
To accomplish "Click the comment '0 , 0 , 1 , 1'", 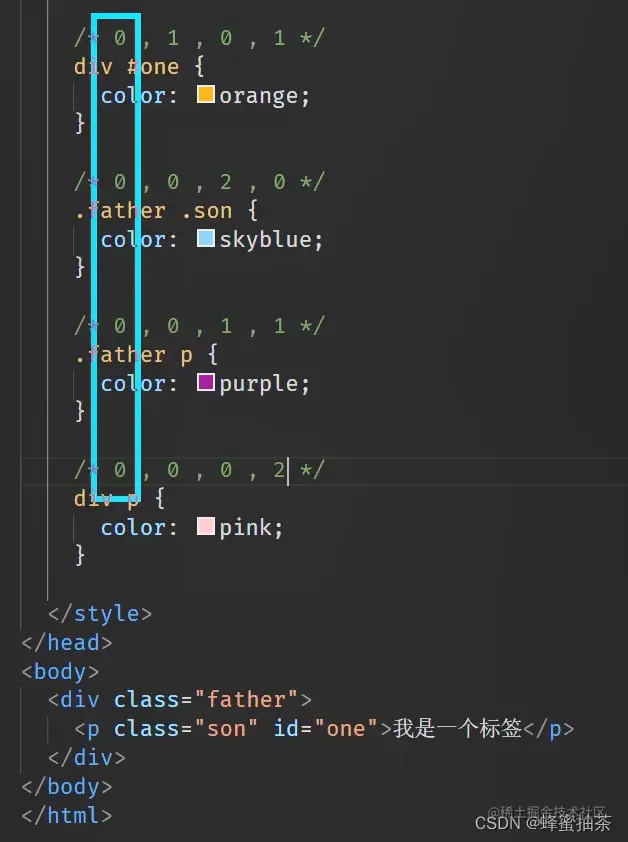I will 199,325.
